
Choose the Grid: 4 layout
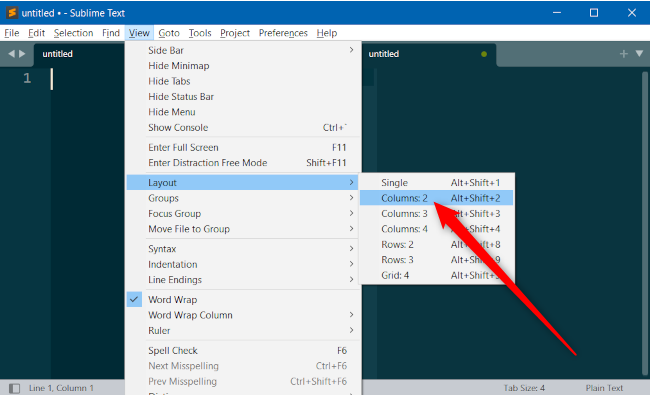[x=437, y=275]
